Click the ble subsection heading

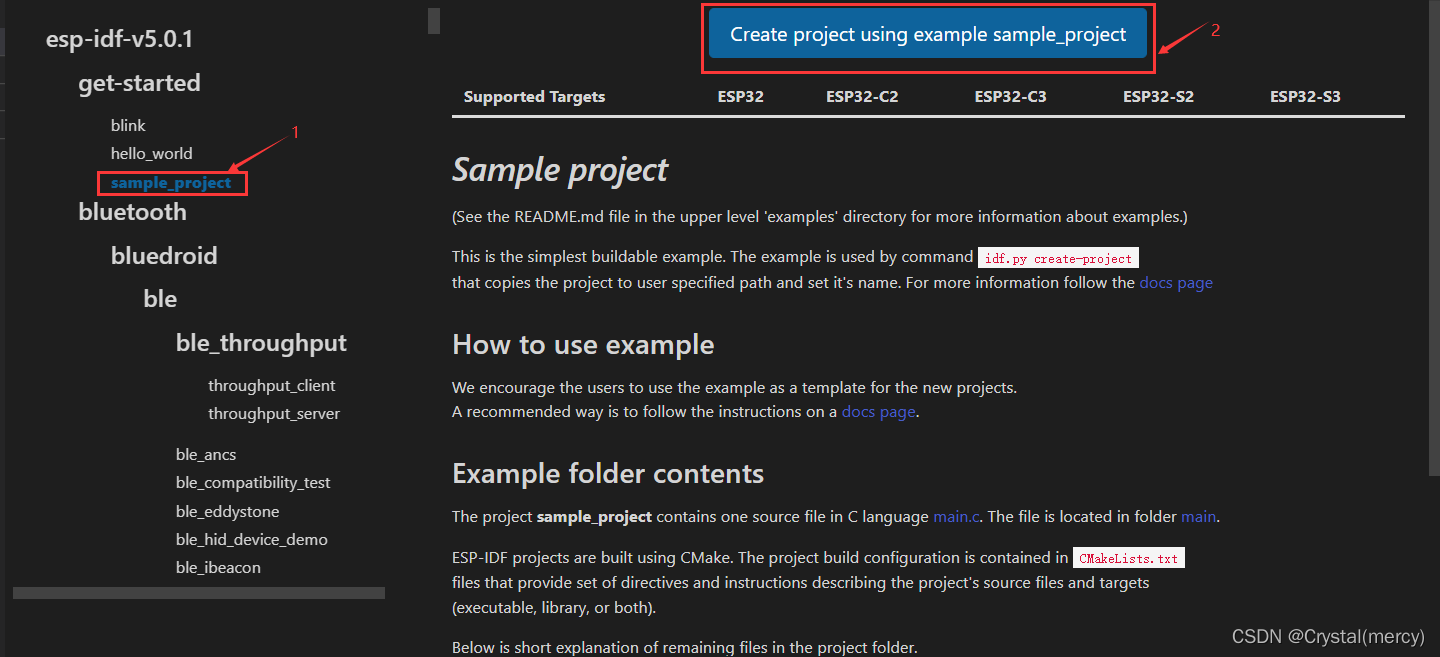tap(160, 299)
